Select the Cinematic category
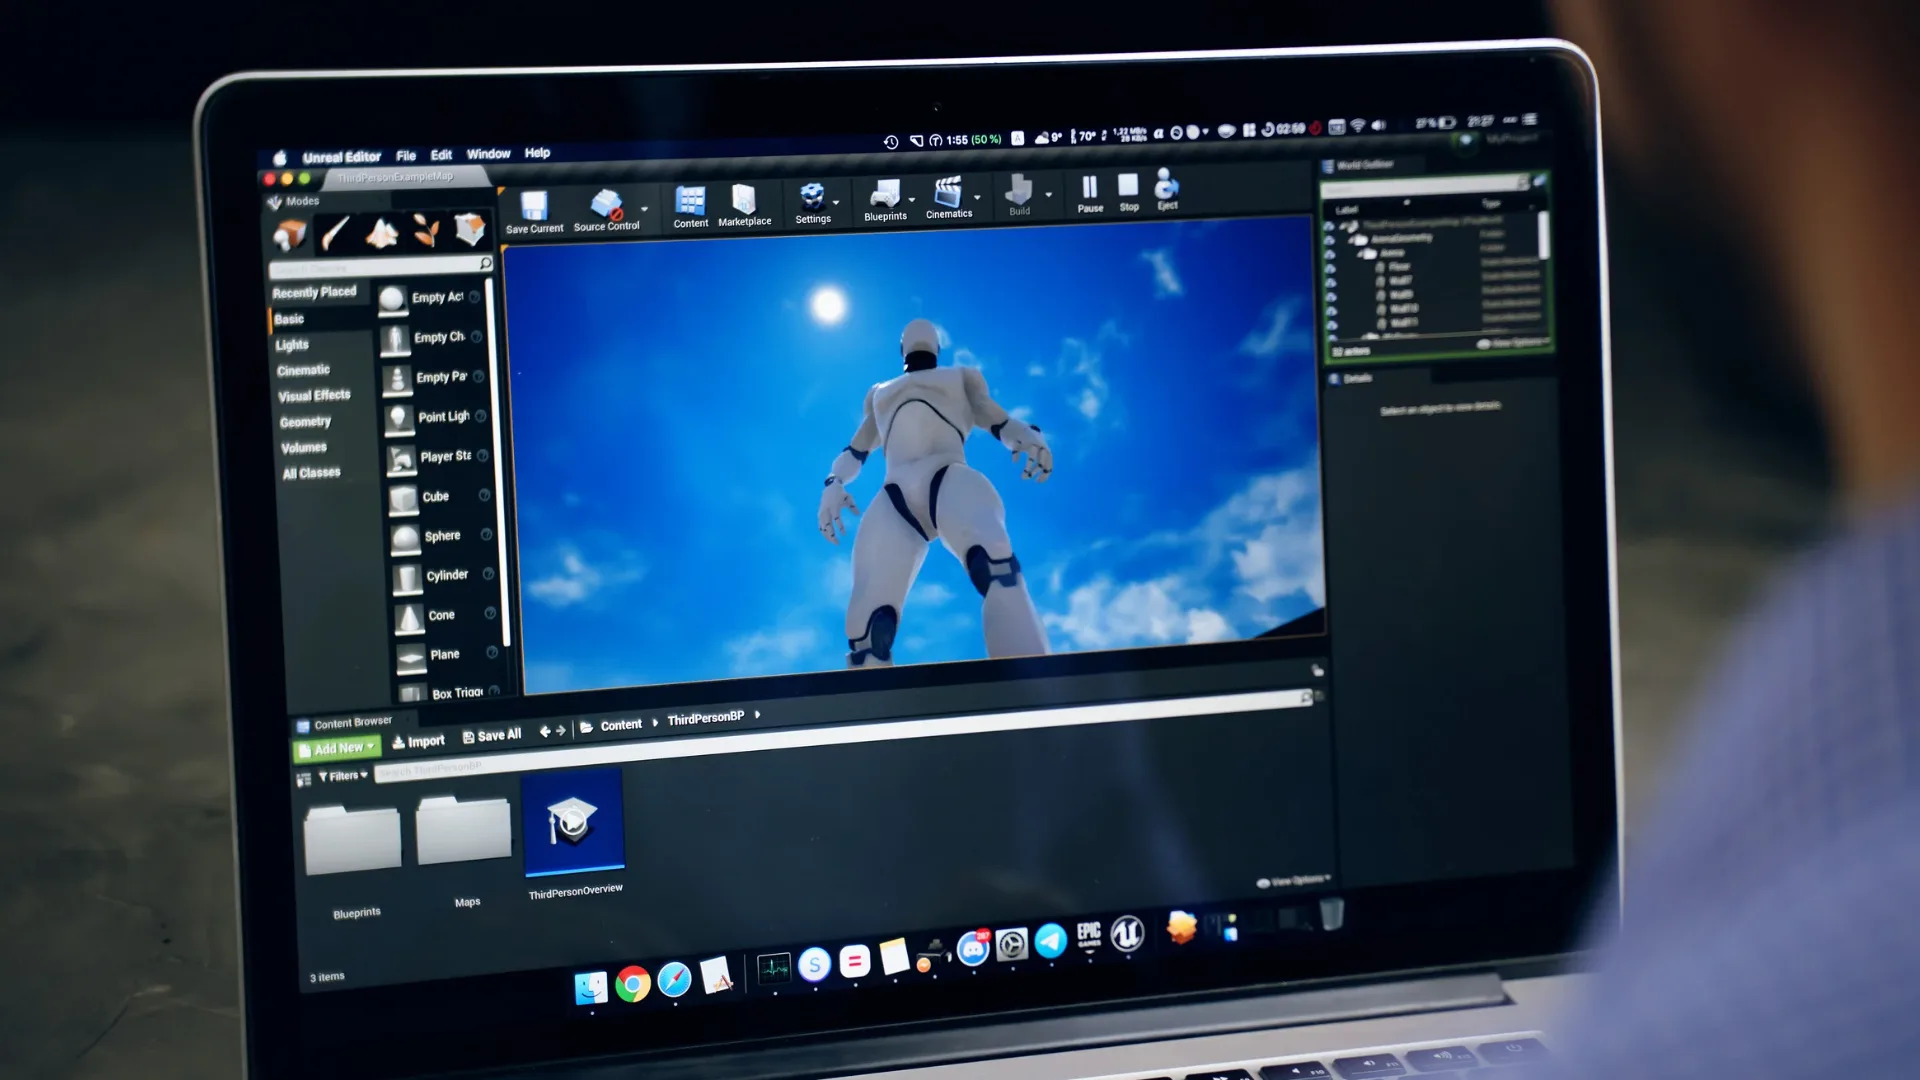 303,370
